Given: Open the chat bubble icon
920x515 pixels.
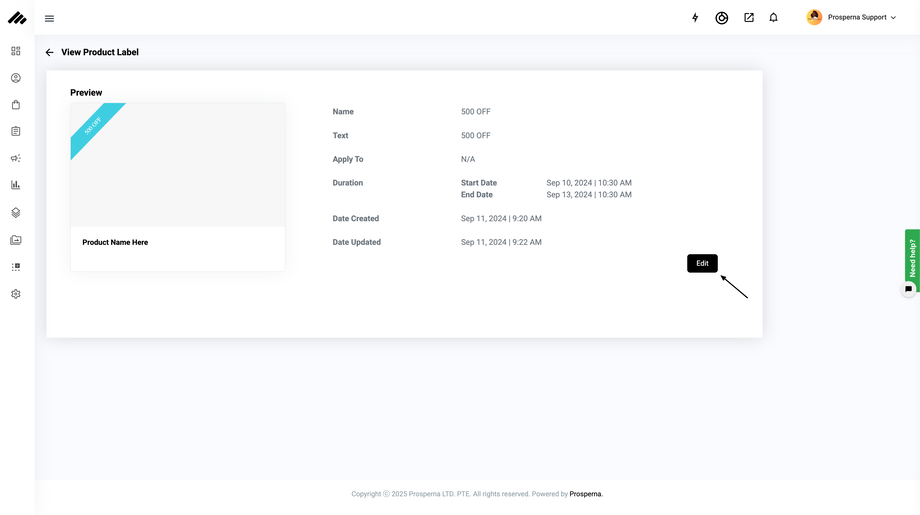Looking at the screenshot, I should 908,289.
